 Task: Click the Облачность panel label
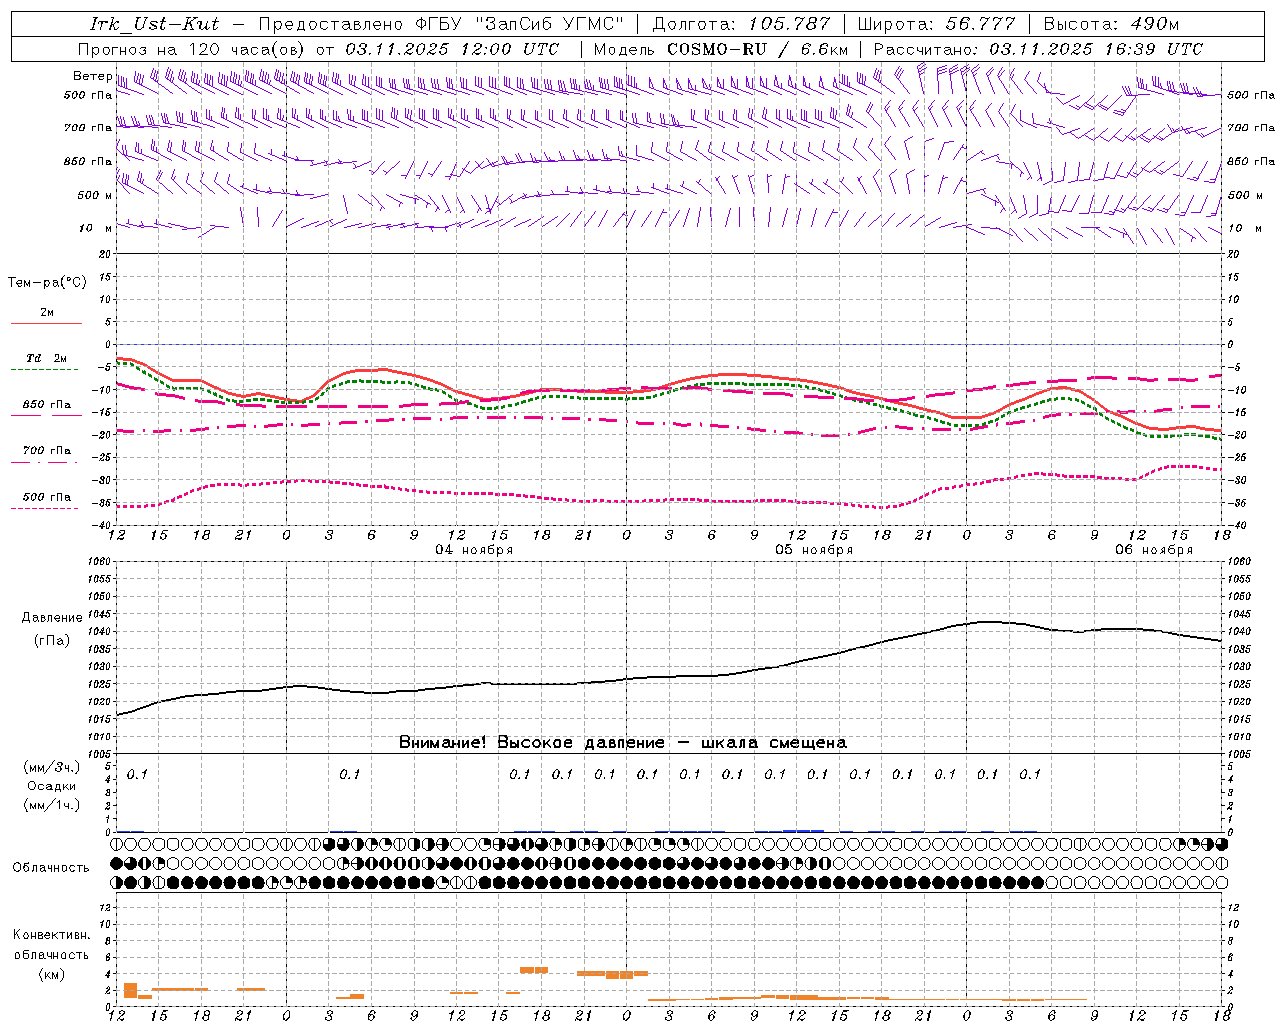coord(51,868)
